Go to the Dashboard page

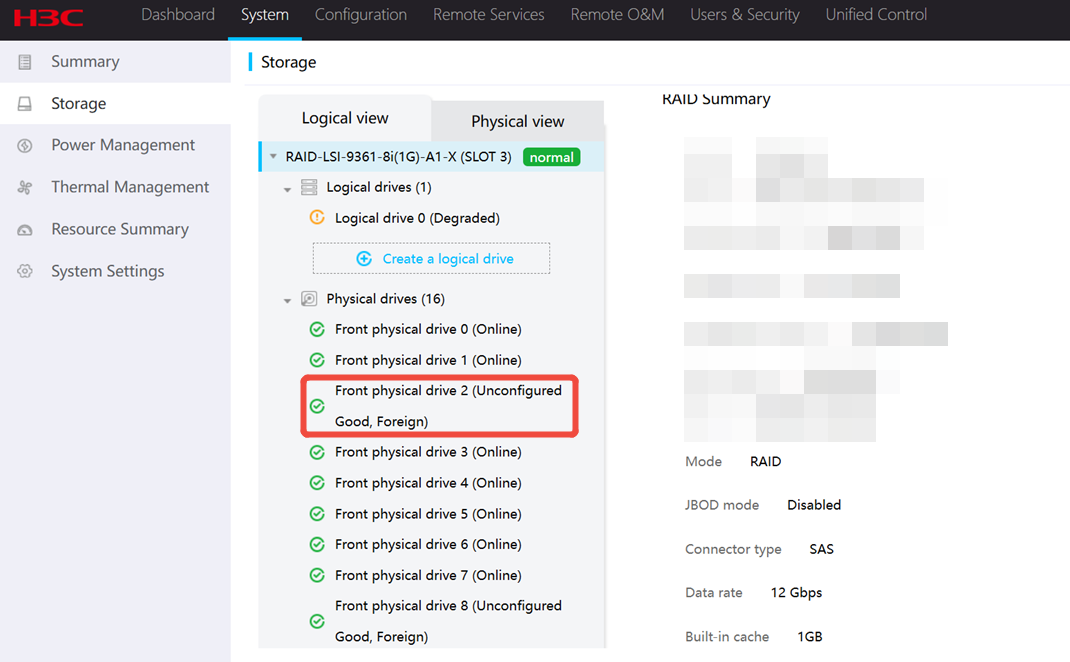tap(178, 15)
